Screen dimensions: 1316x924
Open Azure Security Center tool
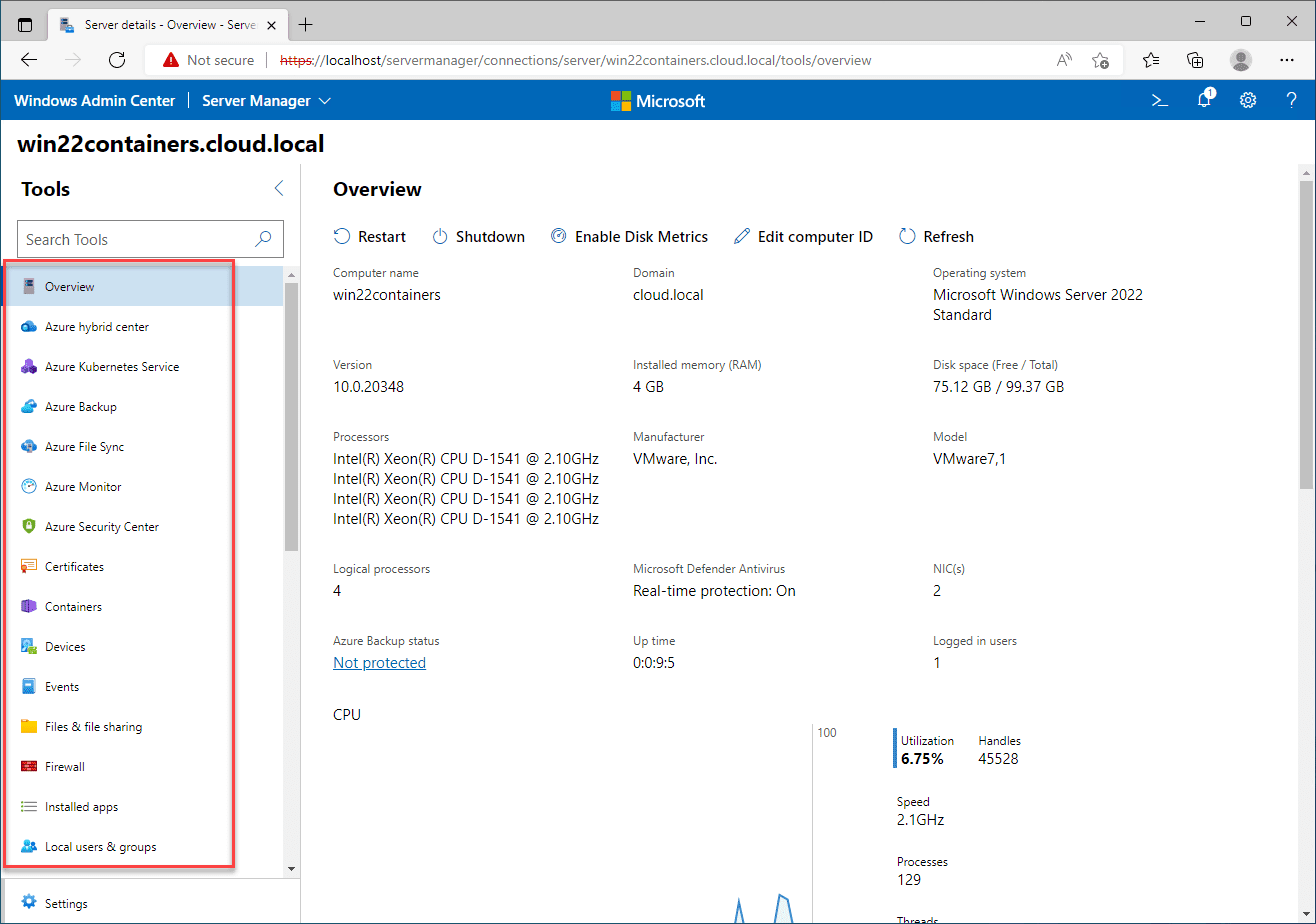101,527
